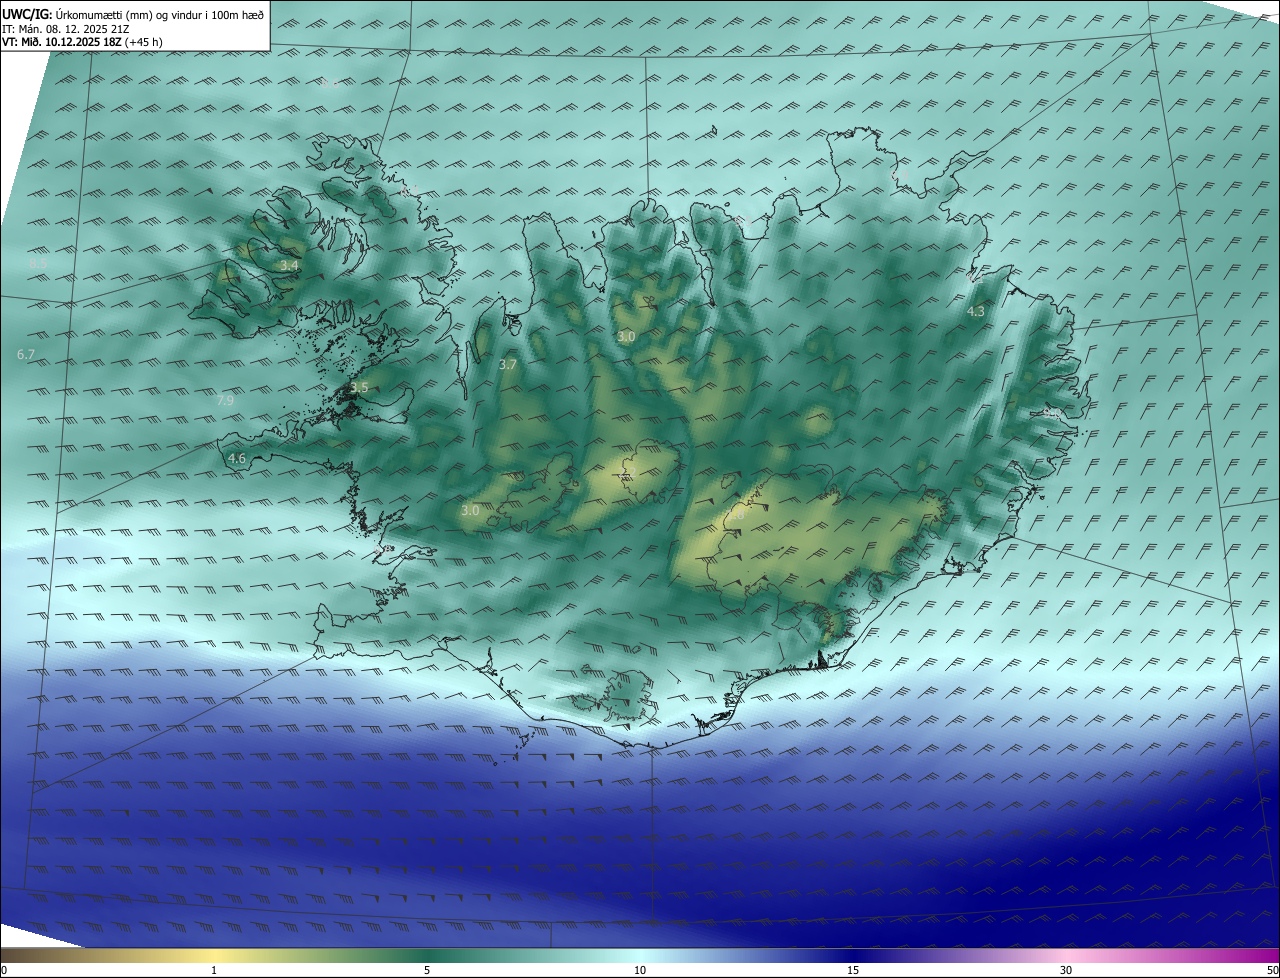Click the "50" tick label of the colorbar
This screenshot has height=978, width=1280.
point(1272,970)
